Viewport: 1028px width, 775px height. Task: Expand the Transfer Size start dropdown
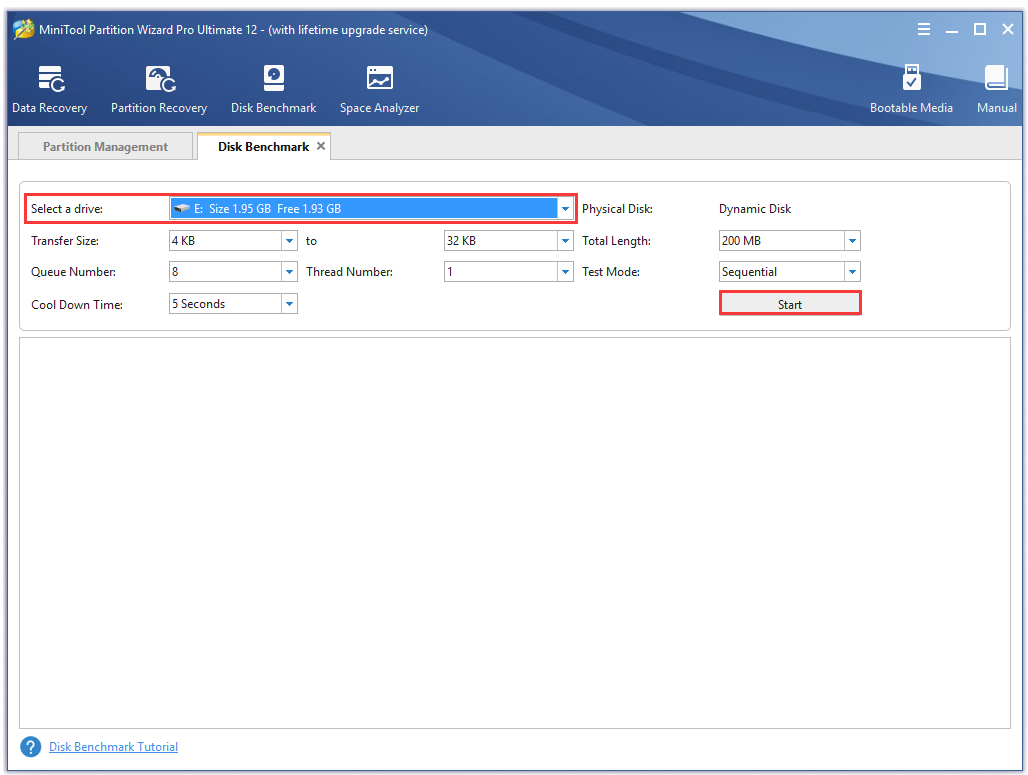(290, 240)
